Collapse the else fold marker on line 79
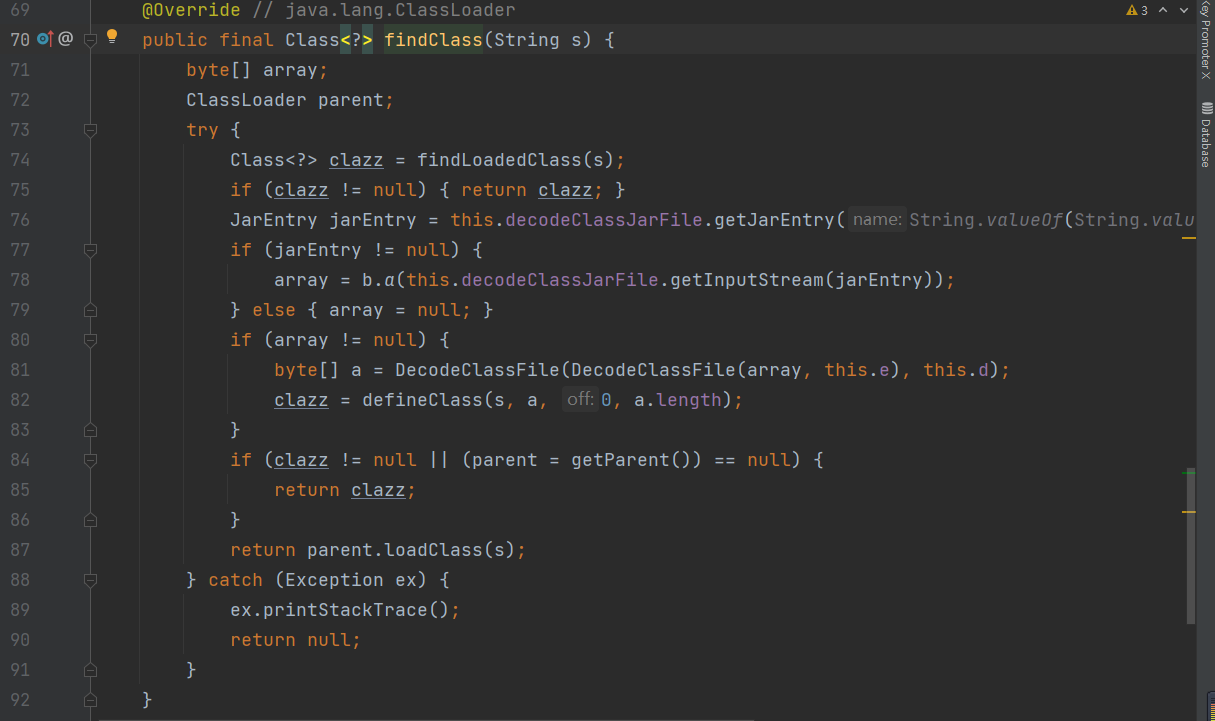1215x721 pixels. coord(90,310)
